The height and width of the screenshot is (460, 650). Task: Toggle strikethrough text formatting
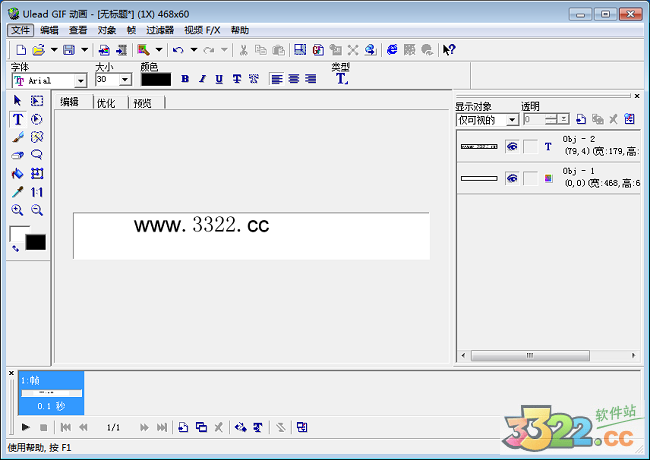click(x=237, y=79)
